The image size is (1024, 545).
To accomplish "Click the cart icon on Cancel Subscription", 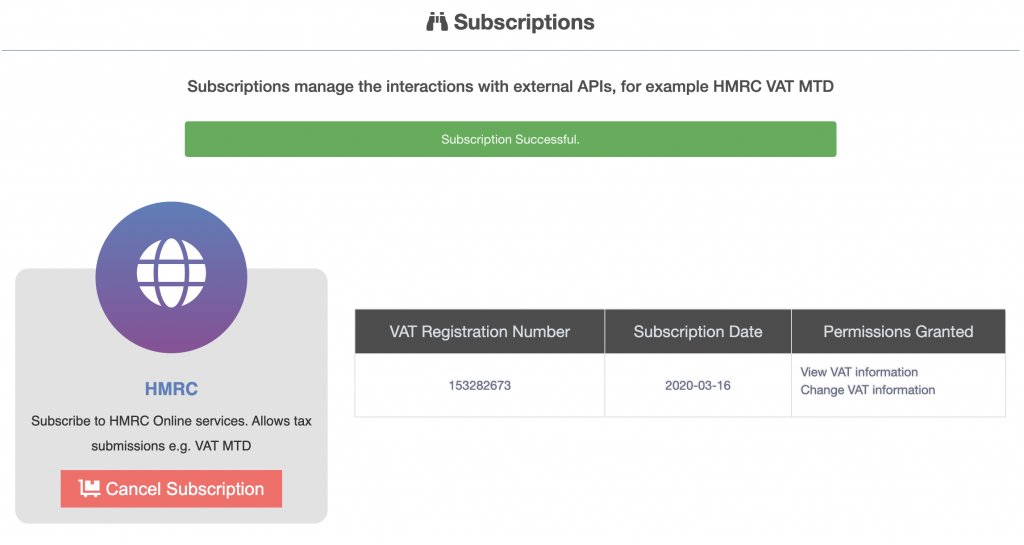I will pyautogui.click(x=89, y=488).
